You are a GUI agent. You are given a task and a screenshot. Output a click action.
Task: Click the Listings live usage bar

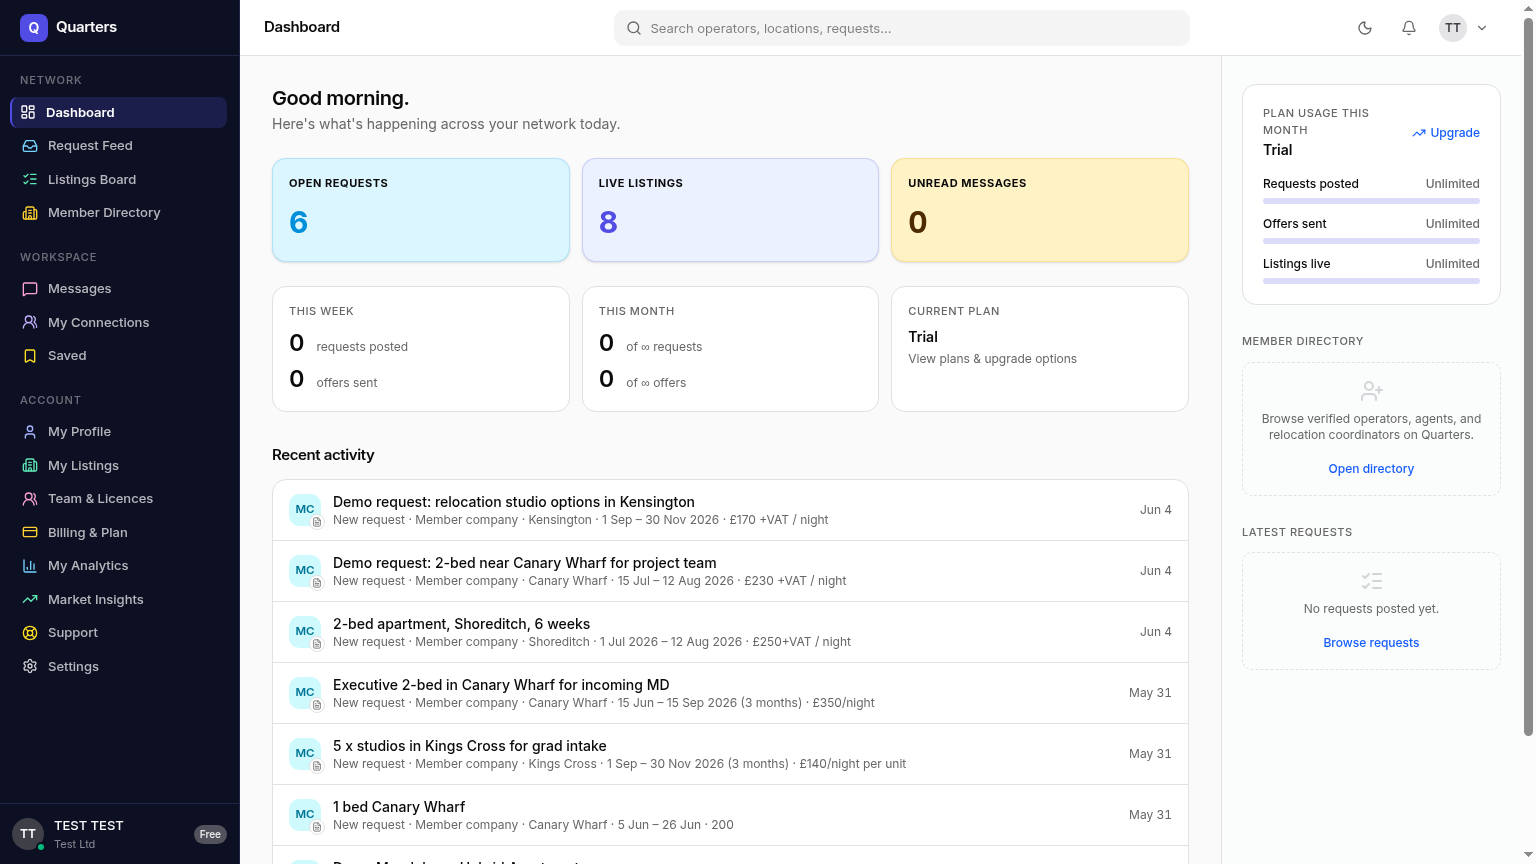tap(1371, 281)
